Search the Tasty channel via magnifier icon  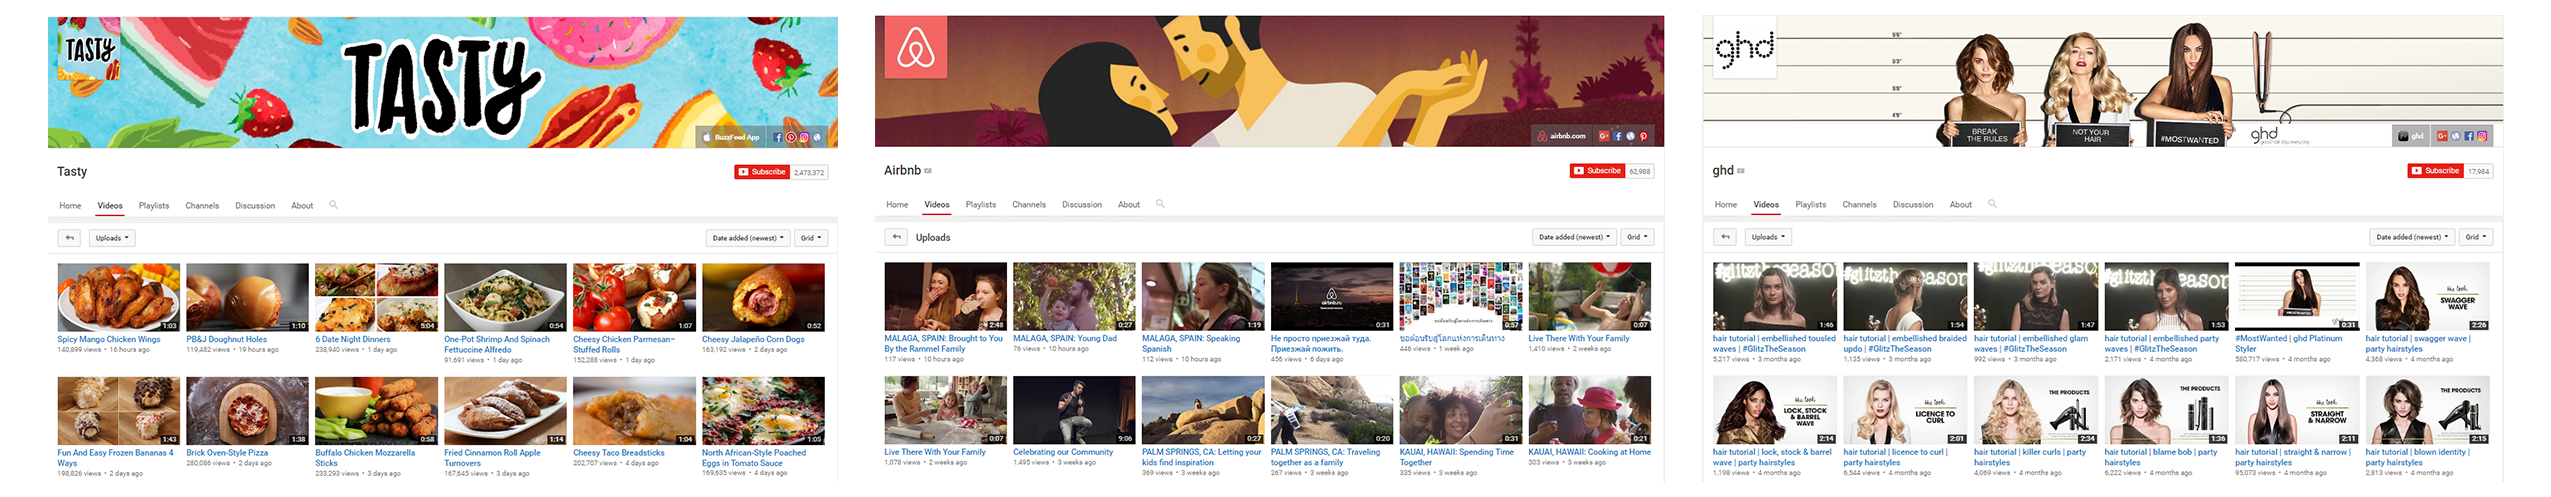(333, 205)
